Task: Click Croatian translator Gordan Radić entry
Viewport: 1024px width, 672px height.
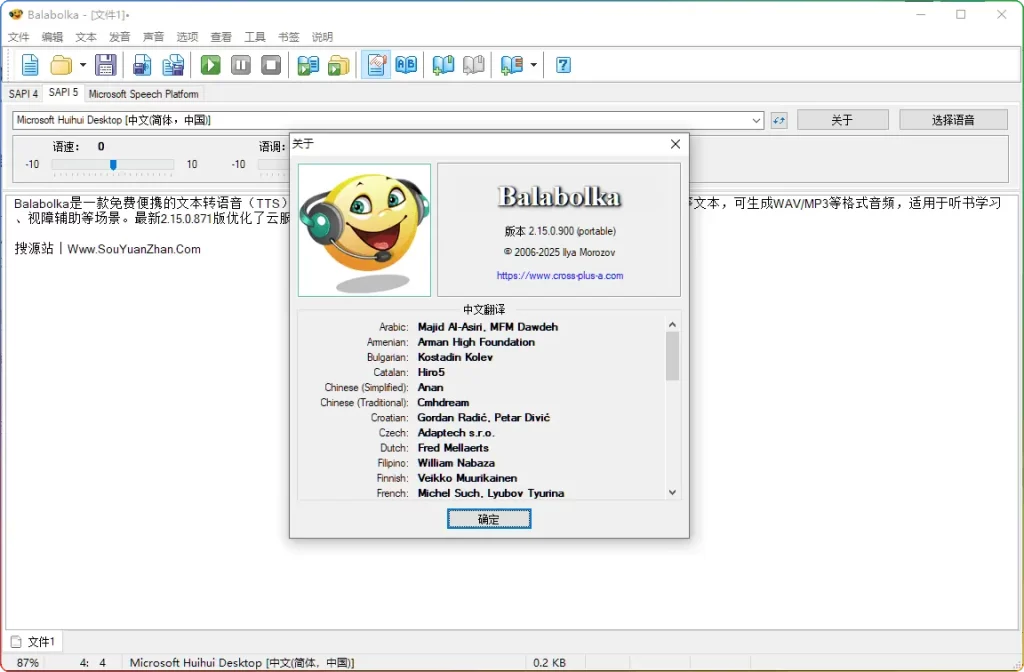Action: pyautogui.click(x=483, y=417)
